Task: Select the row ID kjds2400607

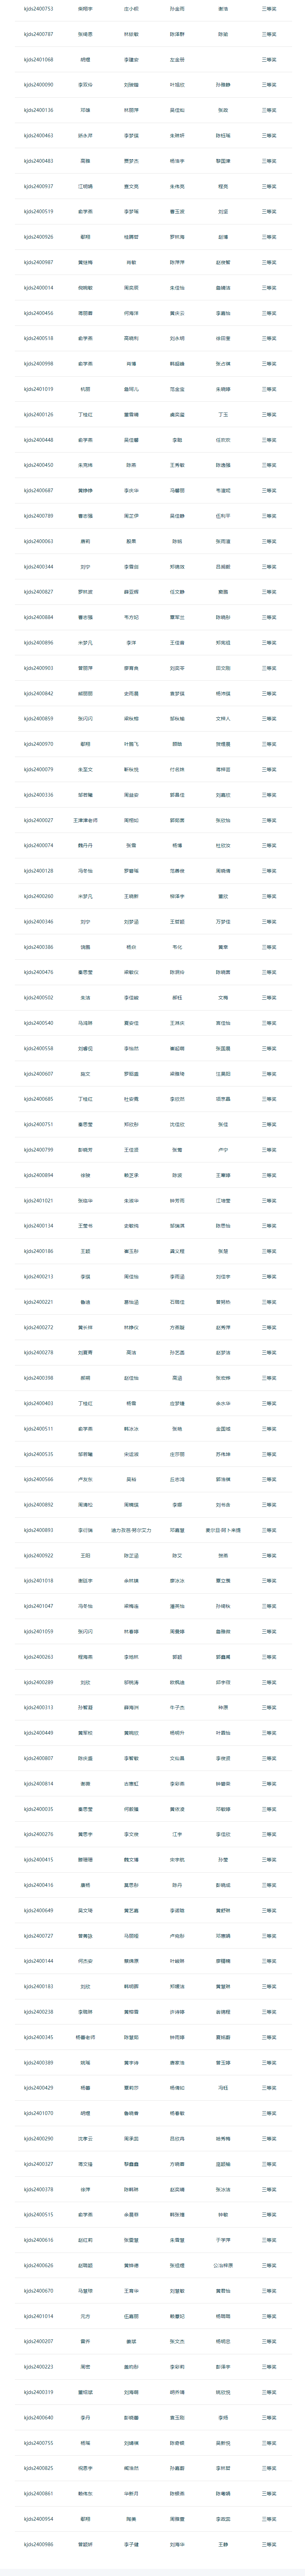Action: (38, 1074)
